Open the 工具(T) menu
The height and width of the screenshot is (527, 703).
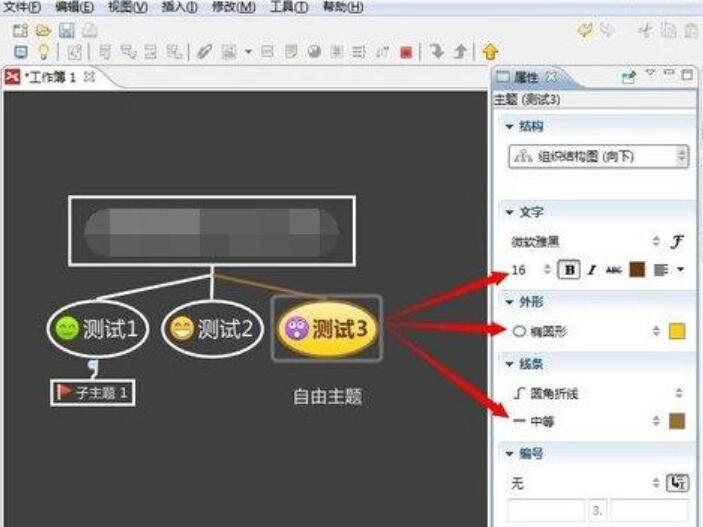click(x=290, y=7)
